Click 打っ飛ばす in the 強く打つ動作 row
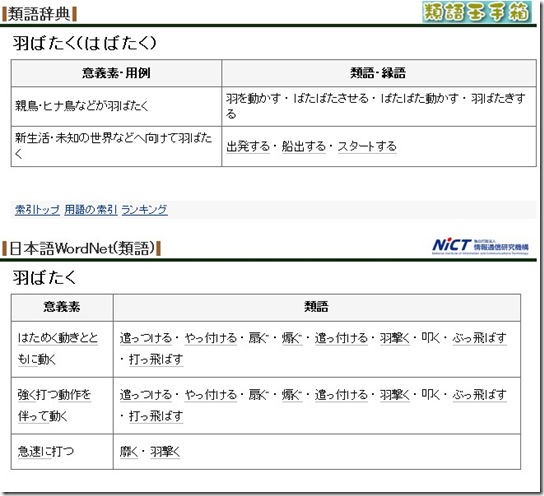 [x=156, y=416]
